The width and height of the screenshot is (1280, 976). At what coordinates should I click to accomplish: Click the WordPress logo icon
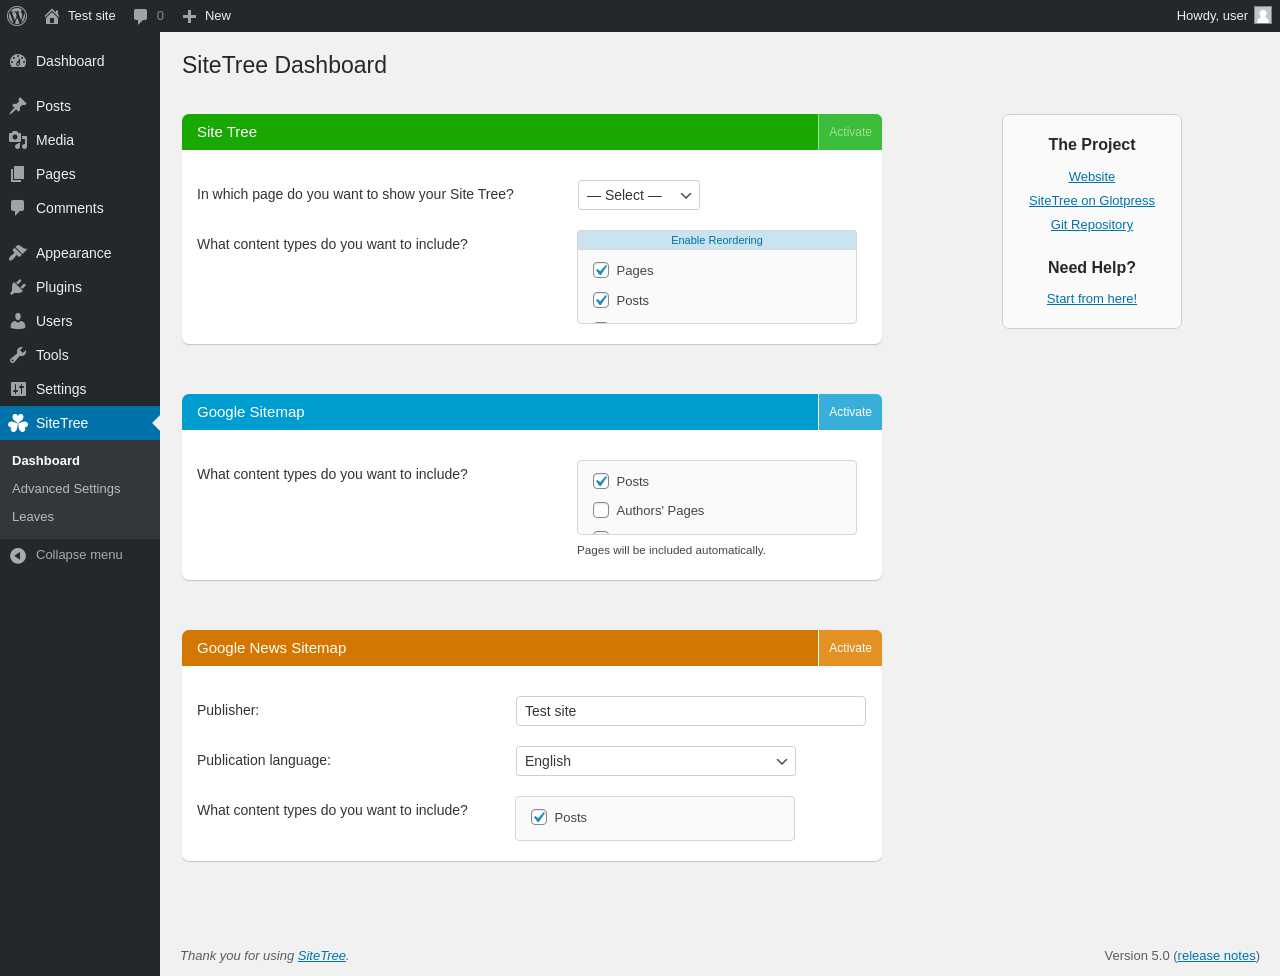17,16
